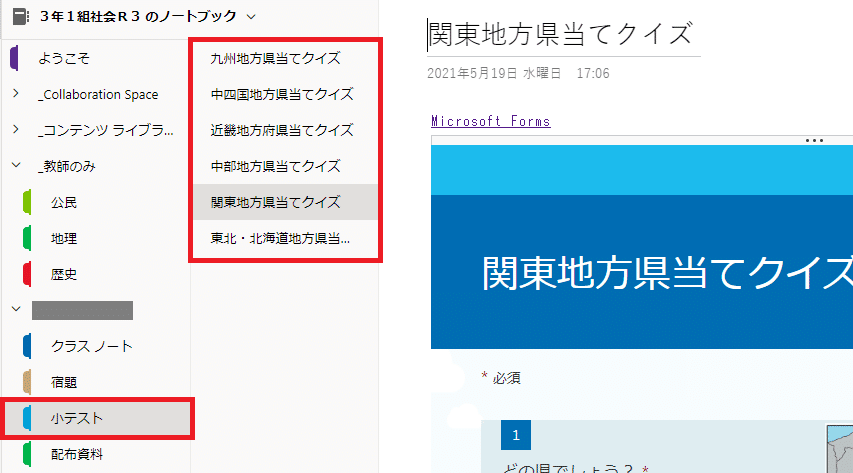Expand the _コンテンツ ライブラリ group
The image size is (853, 473).
click(16, 130)
